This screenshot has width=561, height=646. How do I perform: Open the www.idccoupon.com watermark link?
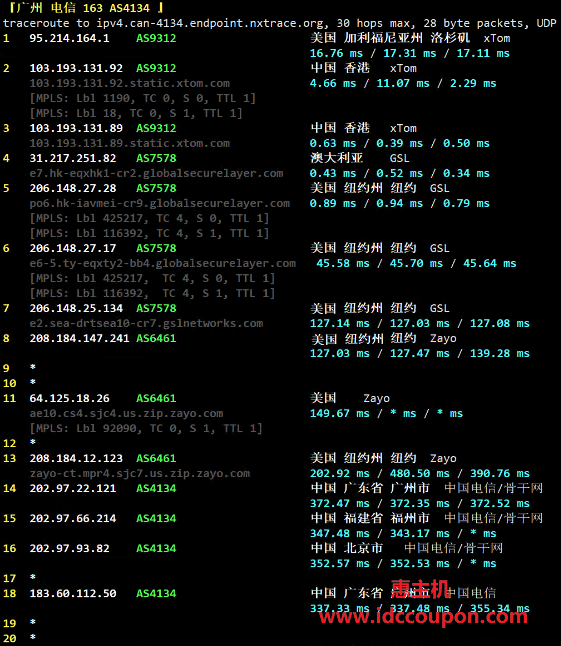click(423, 616)
